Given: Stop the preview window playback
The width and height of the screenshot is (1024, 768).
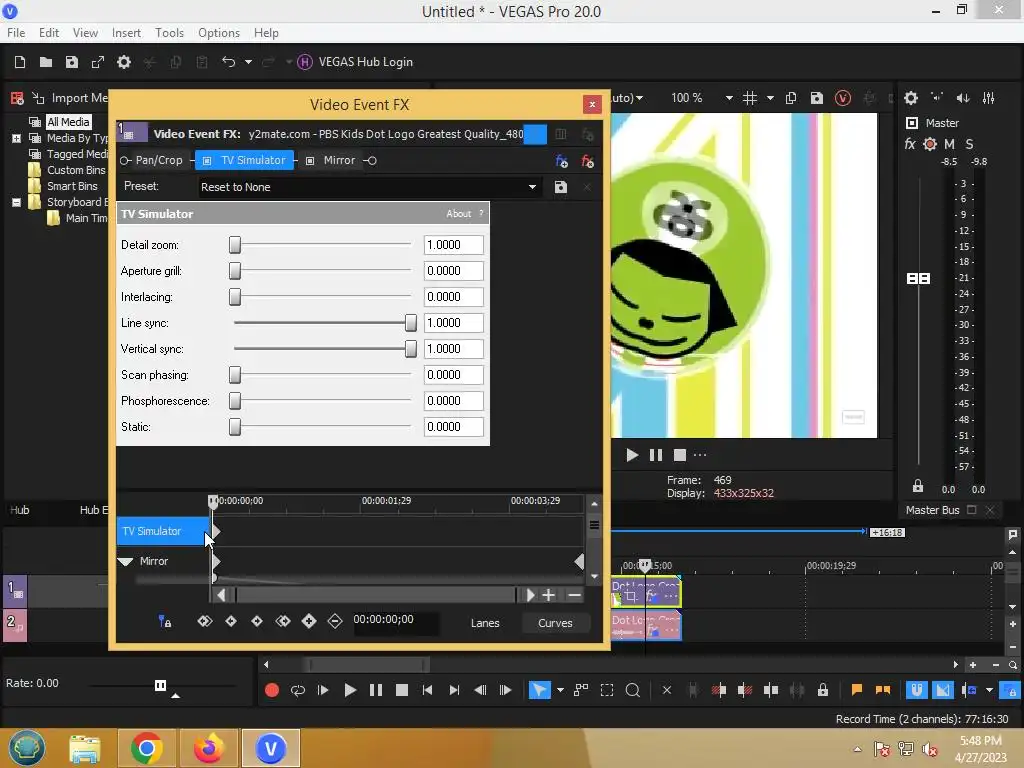Looking at the screenshot, I should click(x=680, y=455).
